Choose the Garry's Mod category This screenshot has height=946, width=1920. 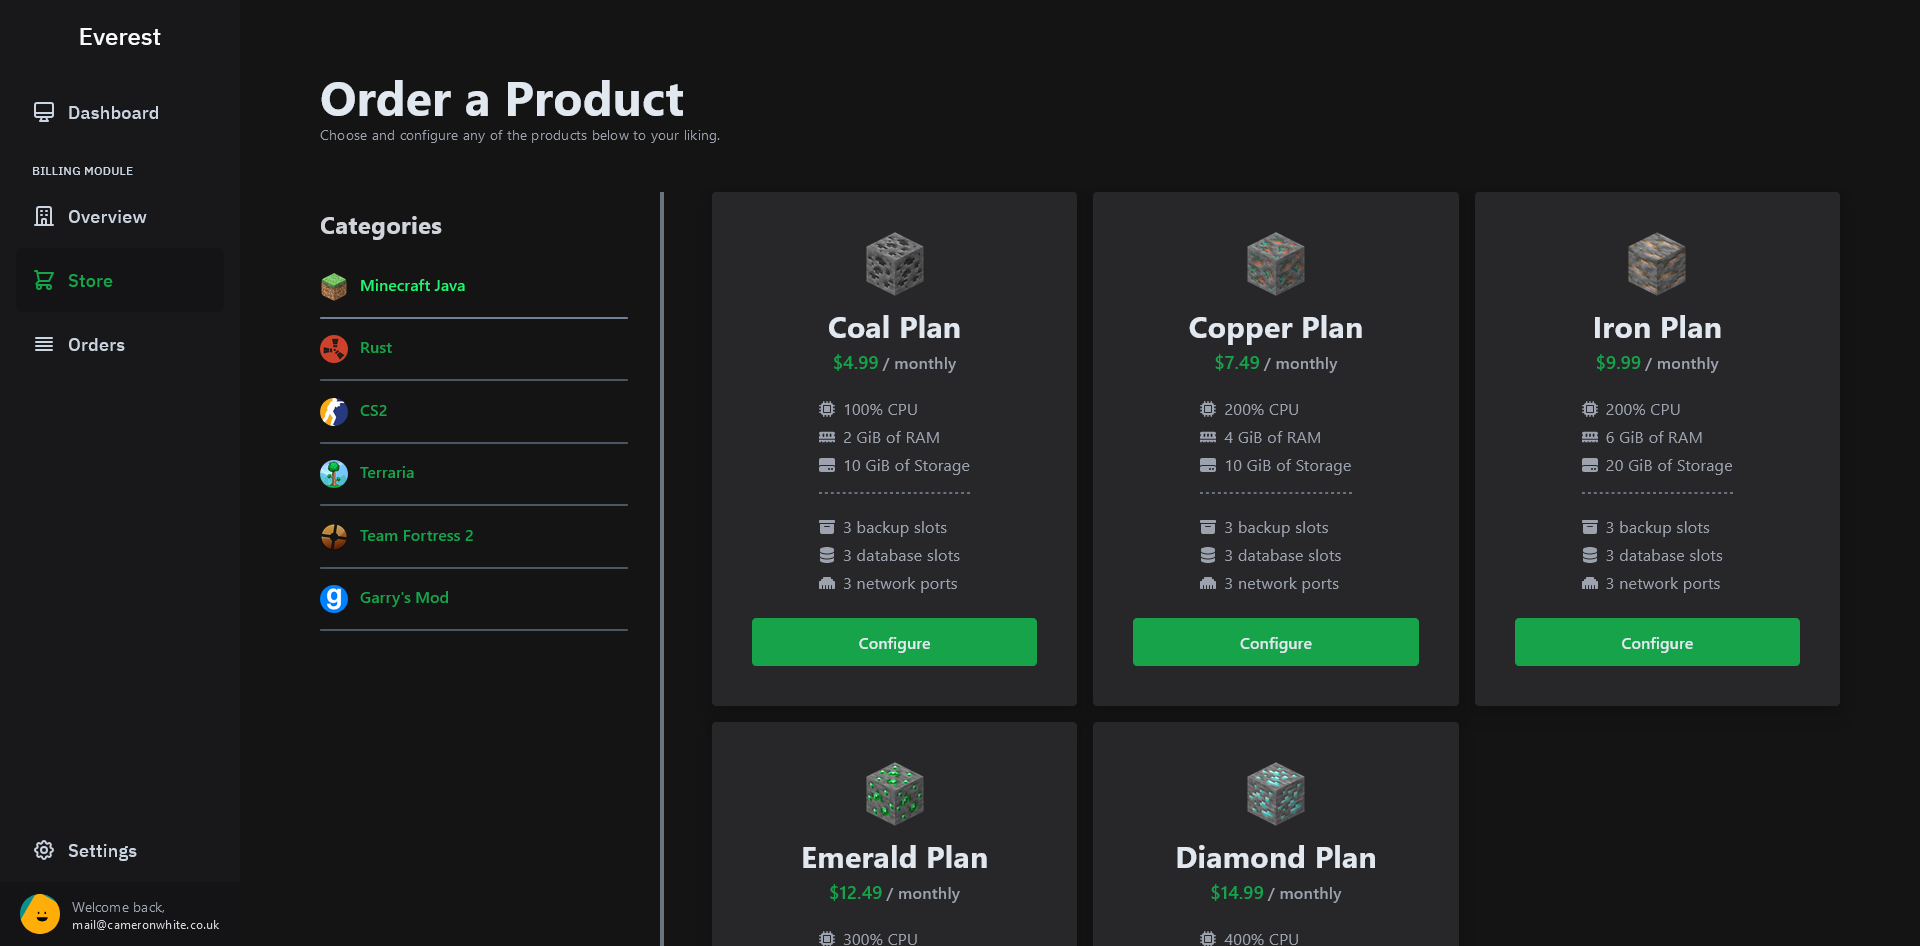(474, 598)
